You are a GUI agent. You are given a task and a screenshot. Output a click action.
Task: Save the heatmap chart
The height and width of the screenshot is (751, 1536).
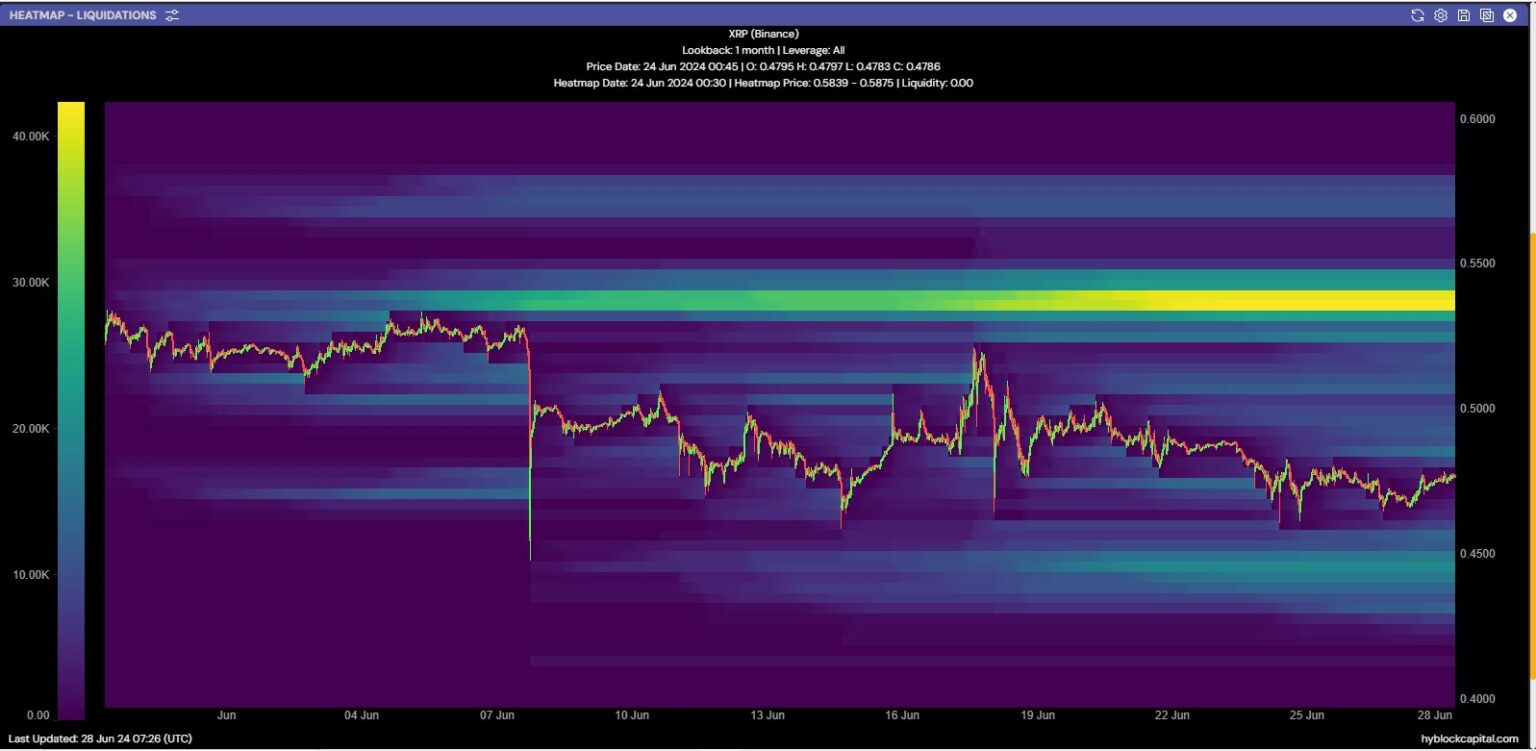tap(1464, 15)
